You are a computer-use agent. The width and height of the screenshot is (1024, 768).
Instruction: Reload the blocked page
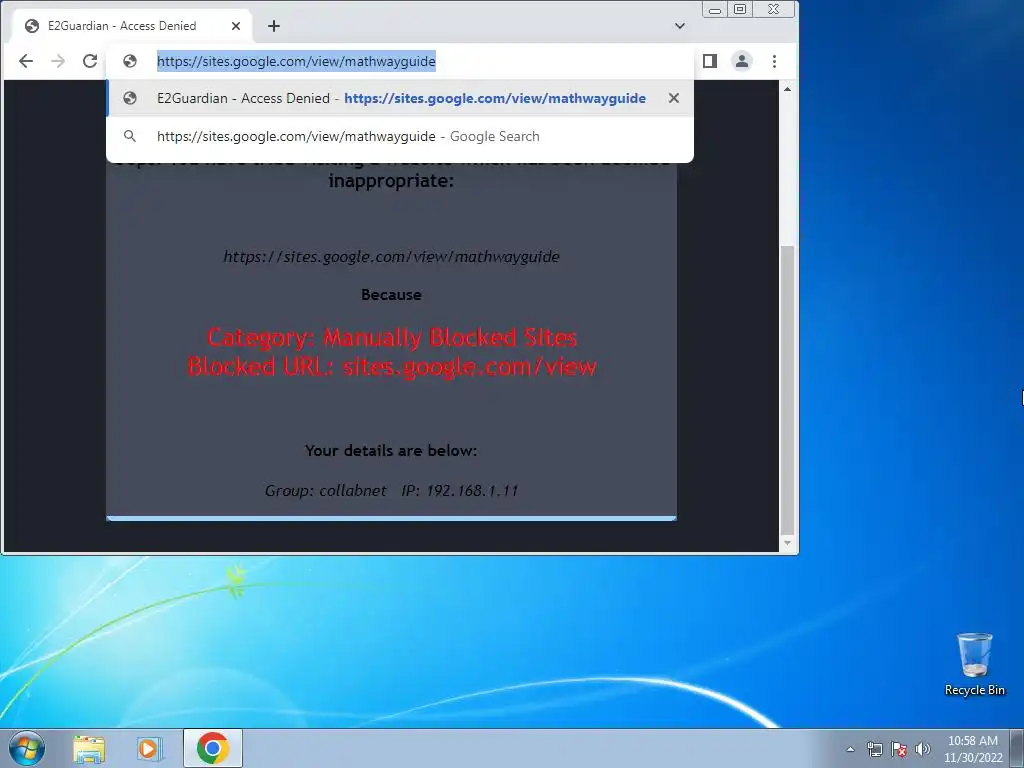pos(90,61)
